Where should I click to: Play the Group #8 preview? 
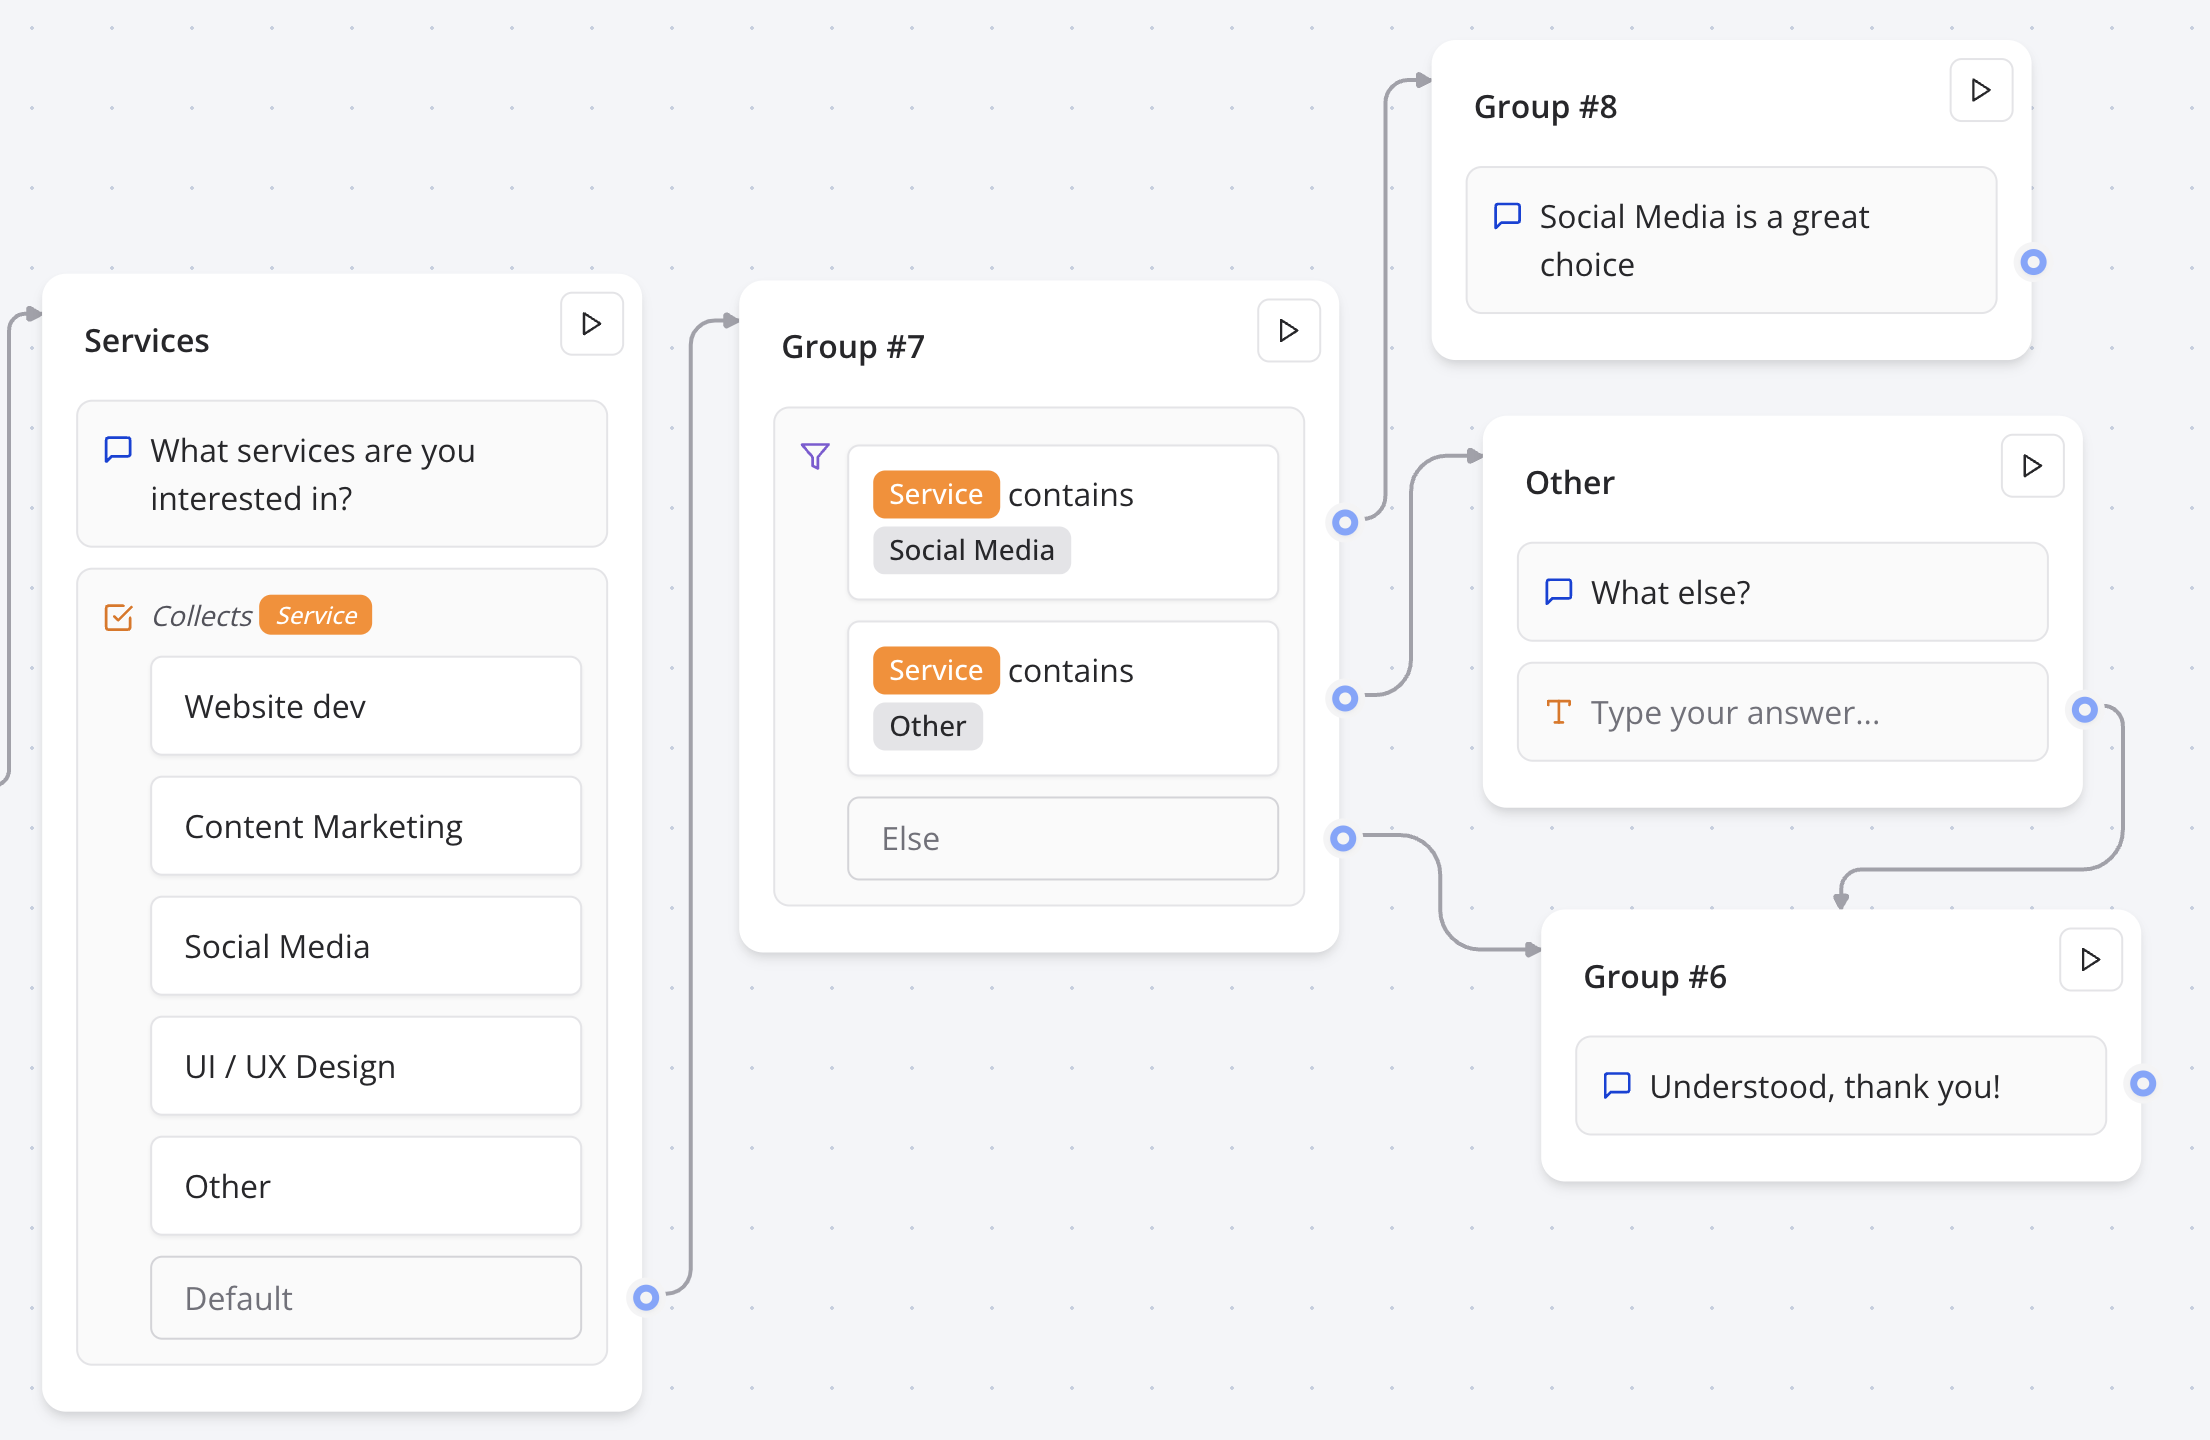pyautogui.click(x=1980, y=90)
